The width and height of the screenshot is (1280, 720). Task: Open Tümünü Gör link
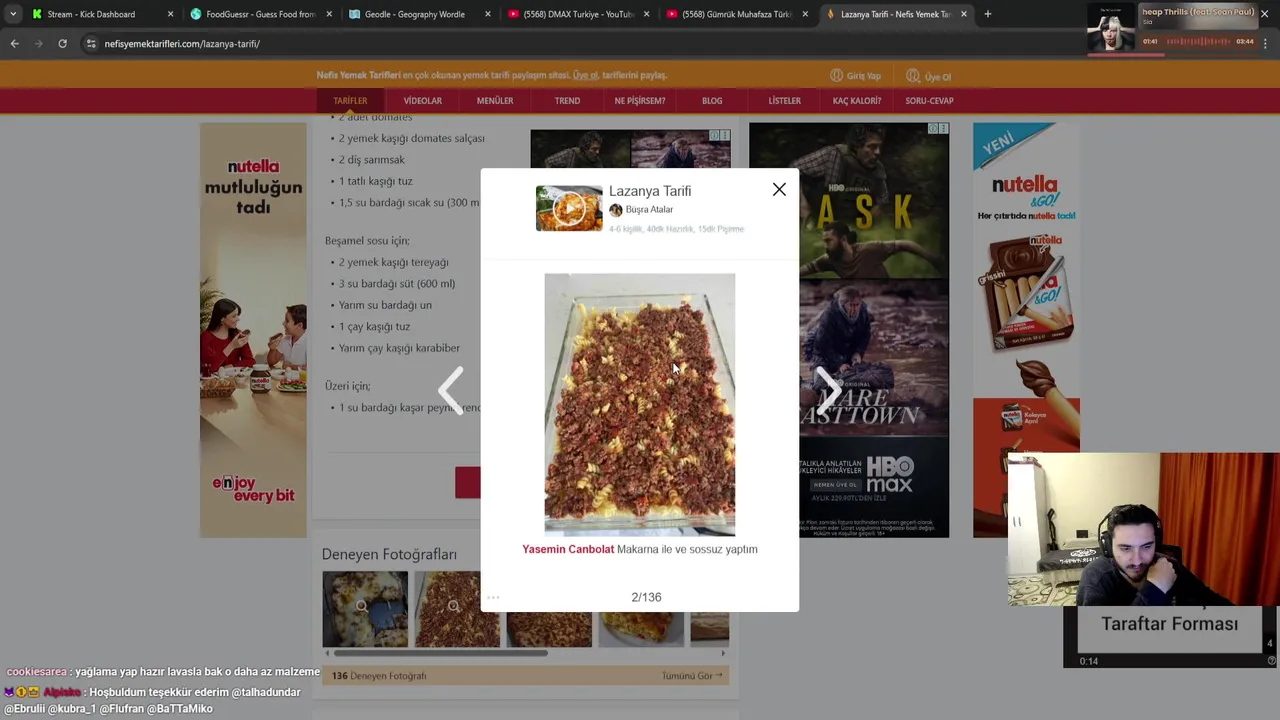click(691, 676)
